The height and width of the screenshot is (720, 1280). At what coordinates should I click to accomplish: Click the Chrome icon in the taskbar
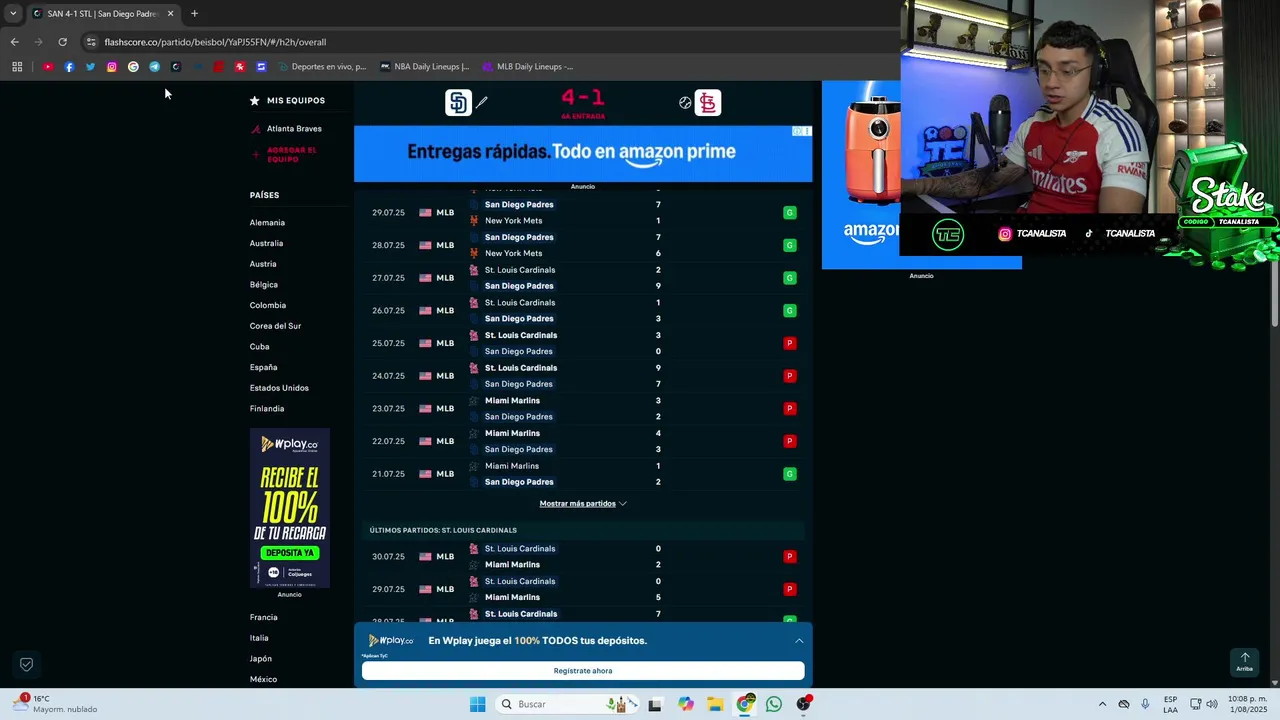tap(745, 704)
